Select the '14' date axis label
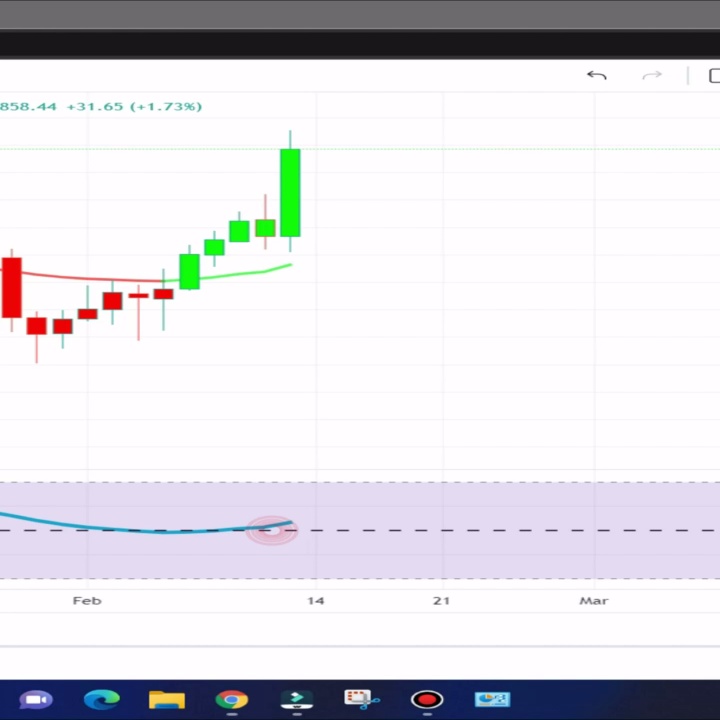This screenshot has width=720, height=720. click(x=315, y=601)
